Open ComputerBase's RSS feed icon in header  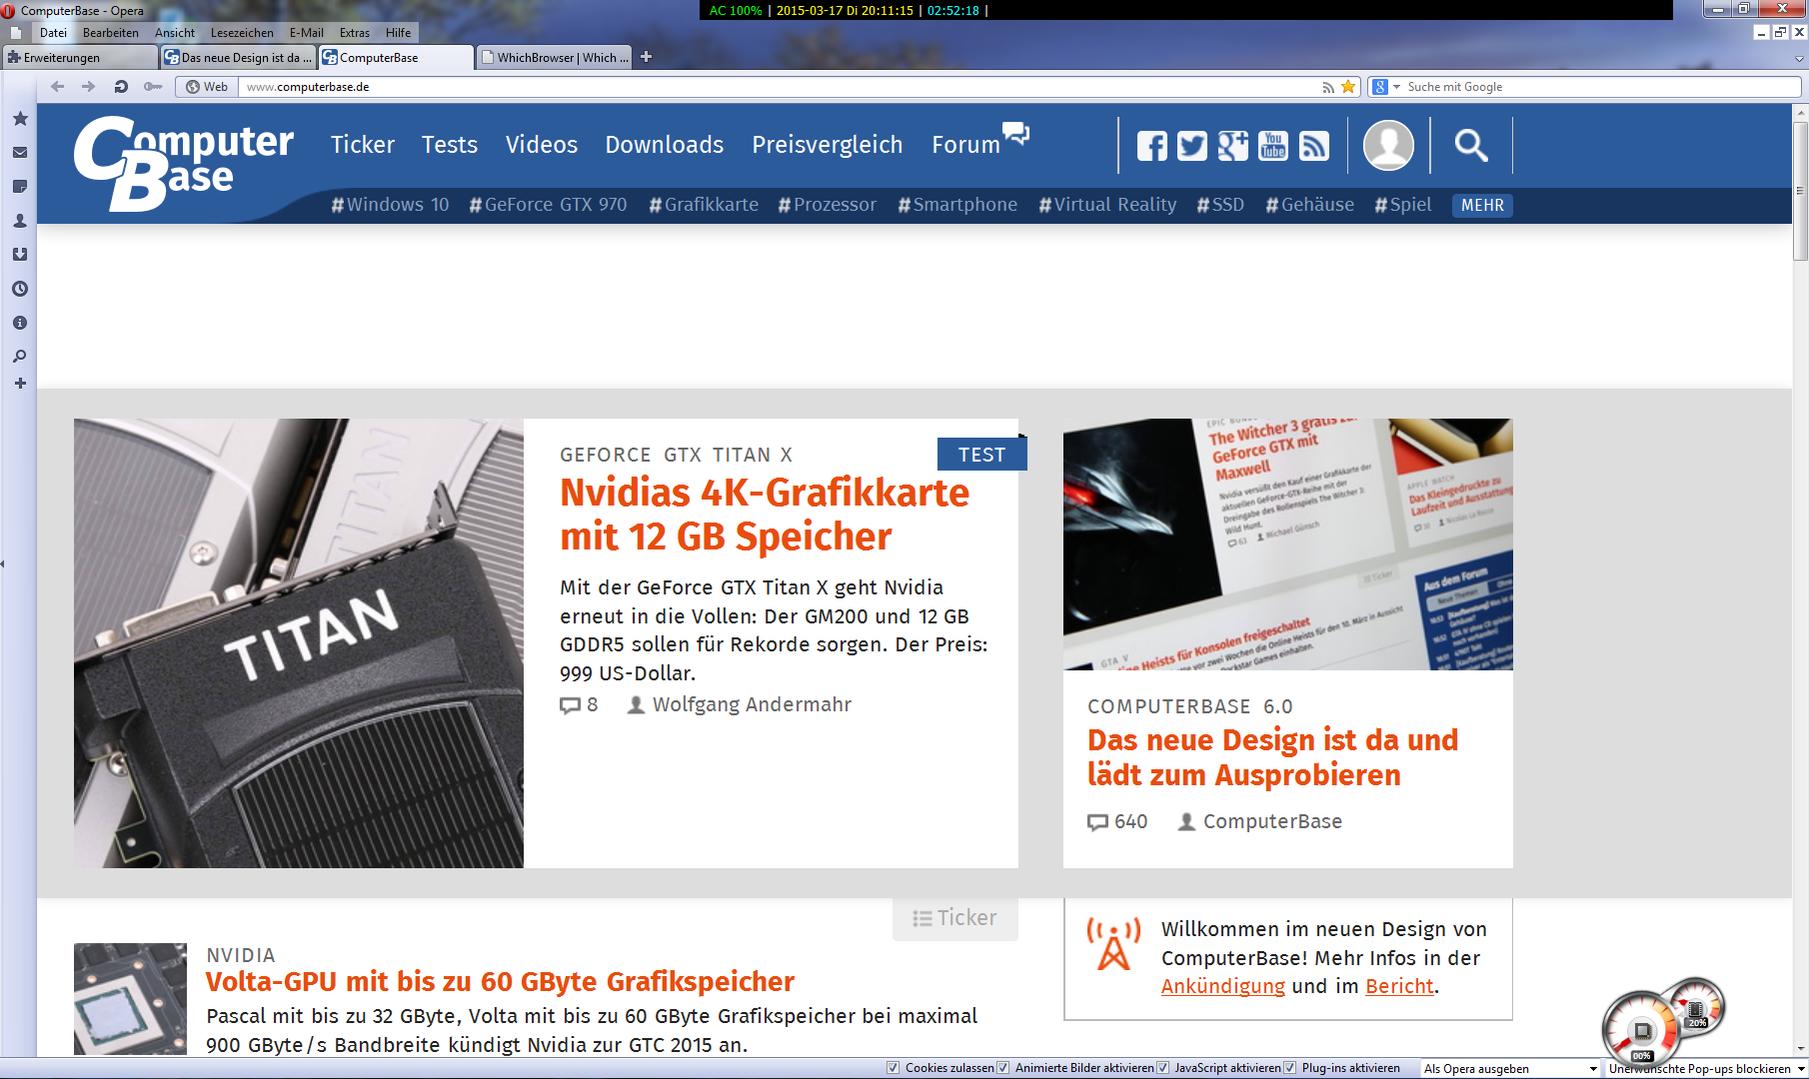1314,146
